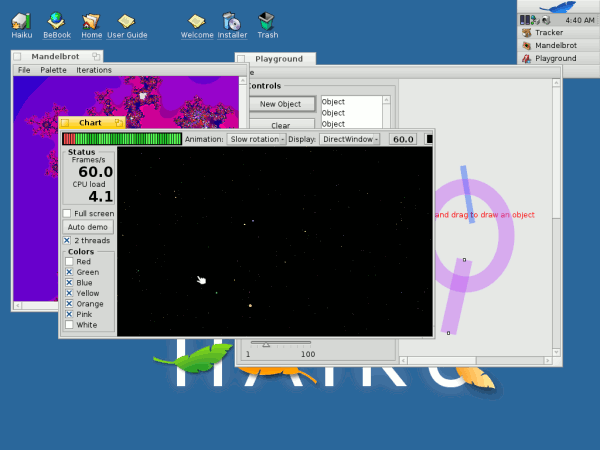Open the Haiku desktop icon

click(21, 21)
